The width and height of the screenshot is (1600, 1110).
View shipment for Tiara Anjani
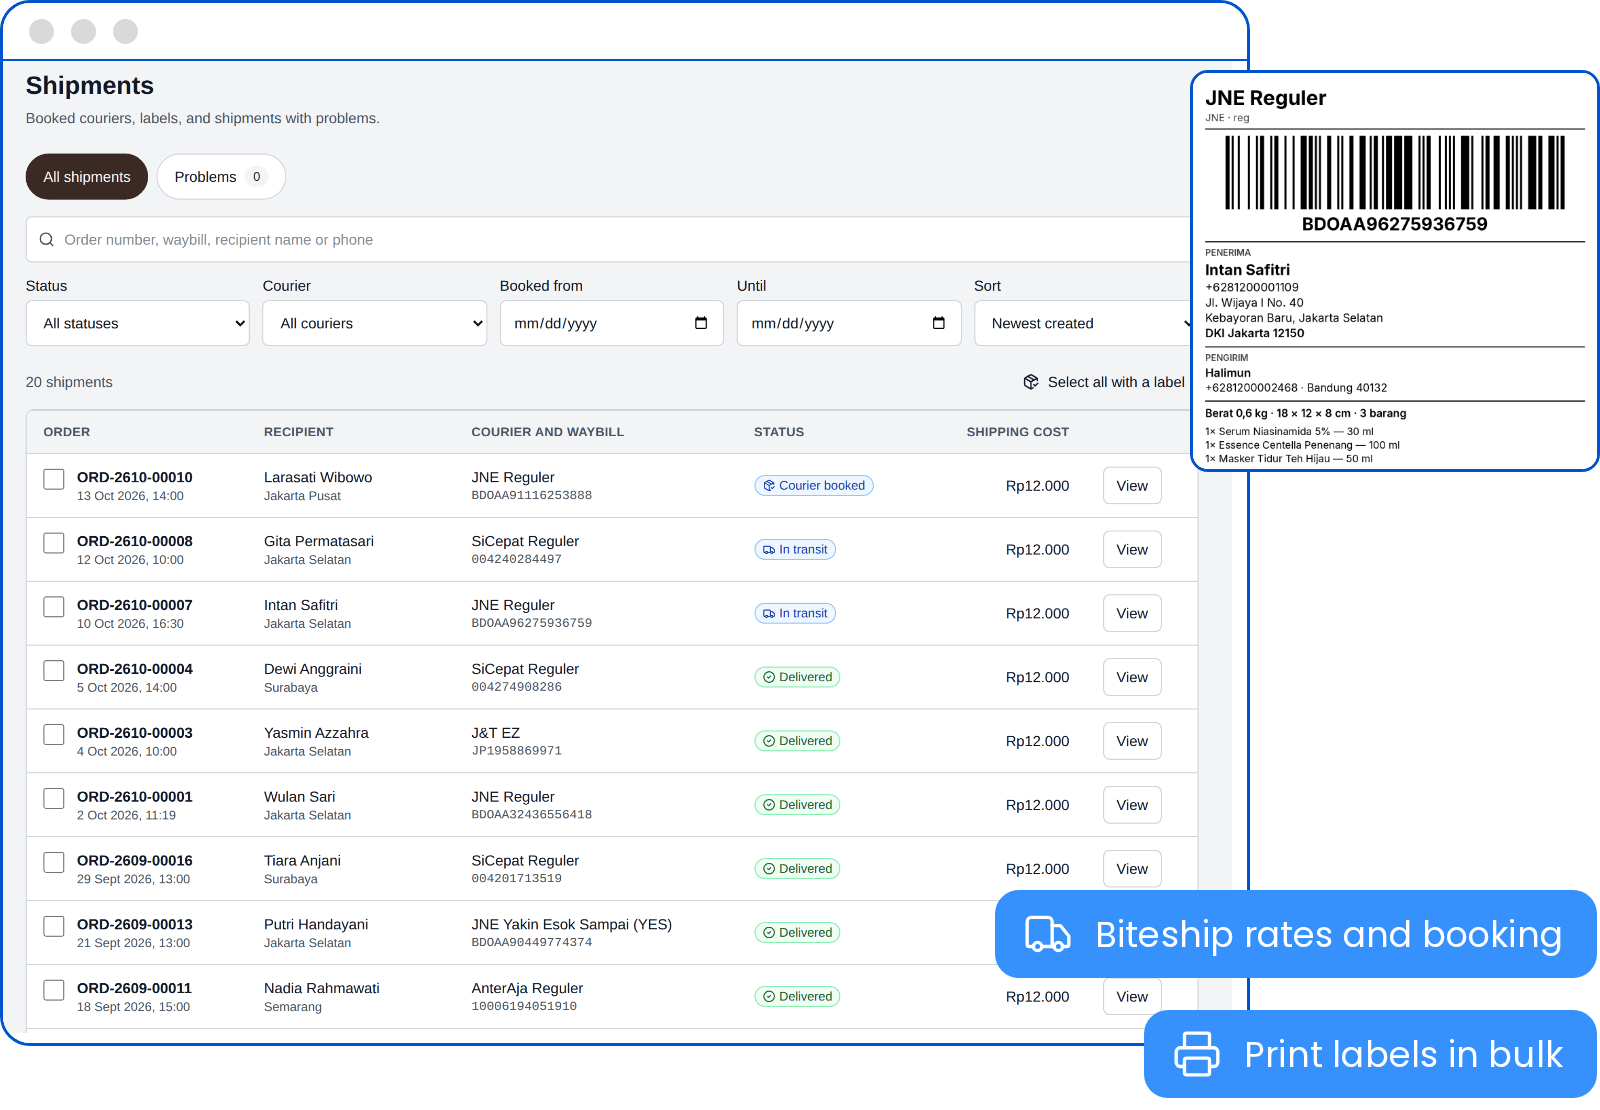point(1132,869)
